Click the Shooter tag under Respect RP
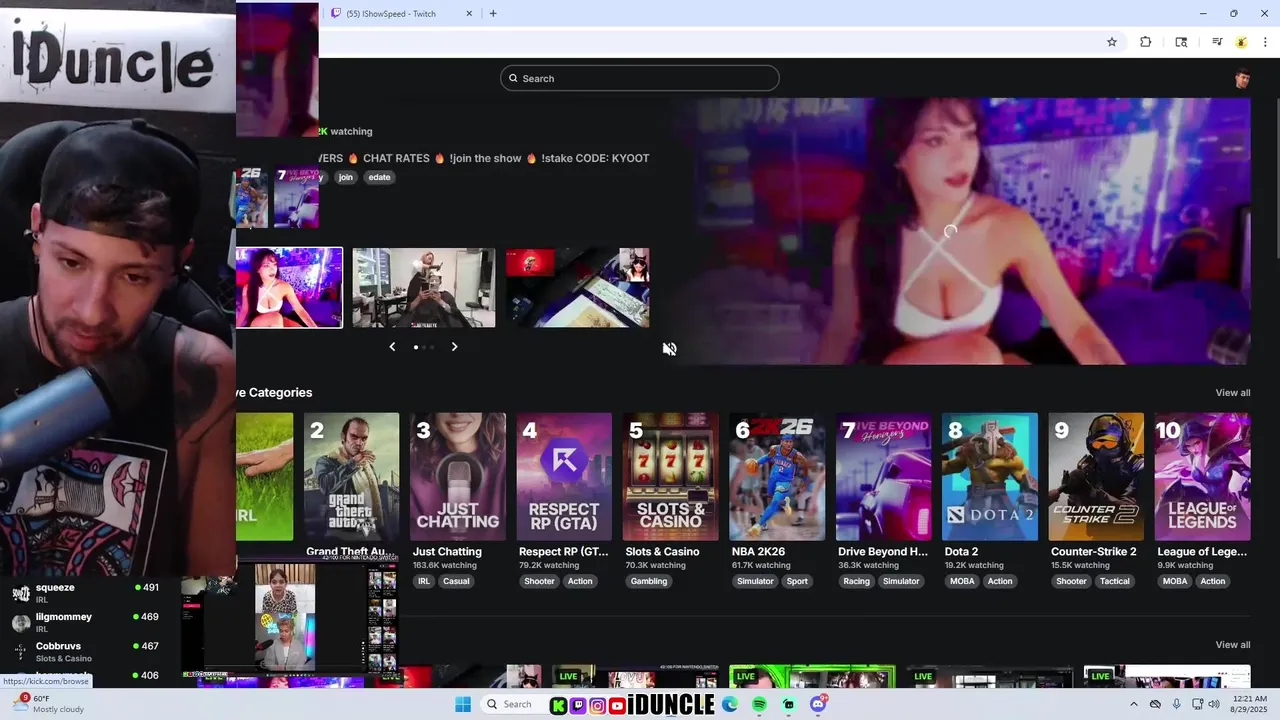 [x=539, y=581]
